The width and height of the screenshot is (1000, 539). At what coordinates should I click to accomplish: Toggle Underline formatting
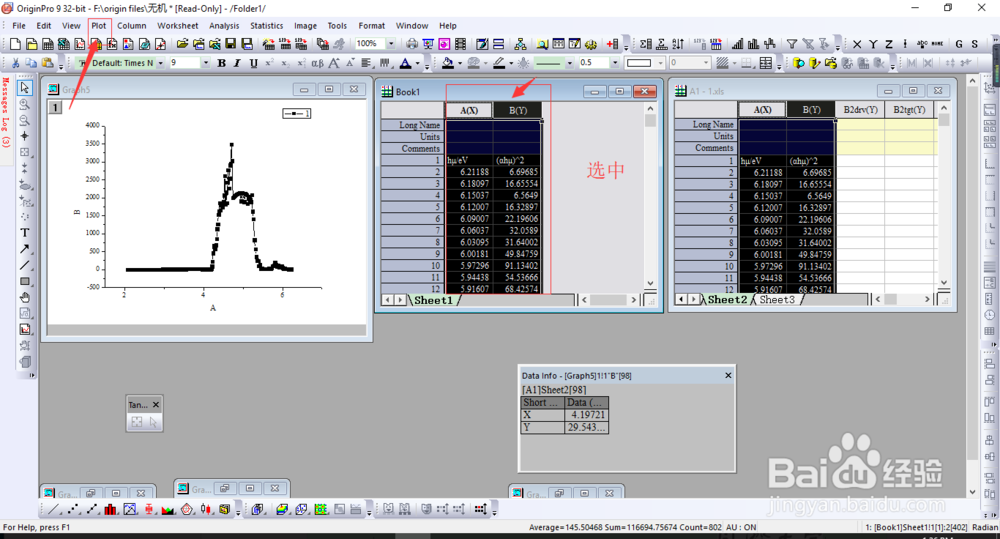[x=253, y=63]
